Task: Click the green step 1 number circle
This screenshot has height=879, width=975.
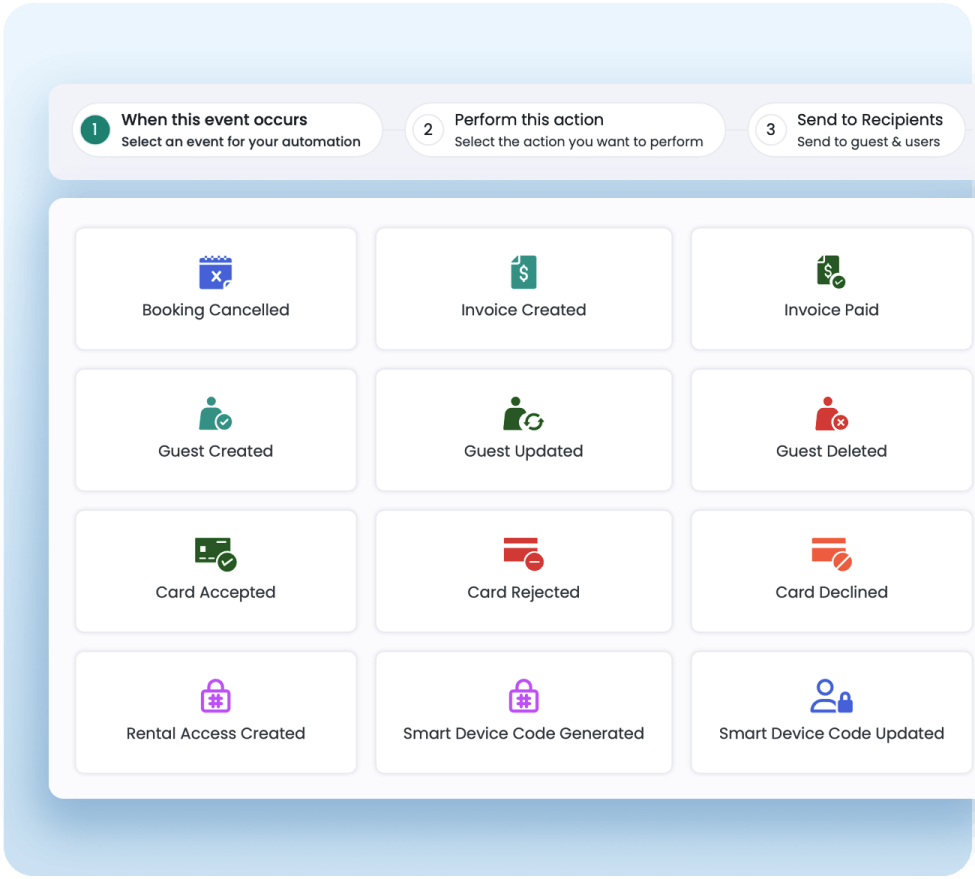Action: click(x=95, y=130)
